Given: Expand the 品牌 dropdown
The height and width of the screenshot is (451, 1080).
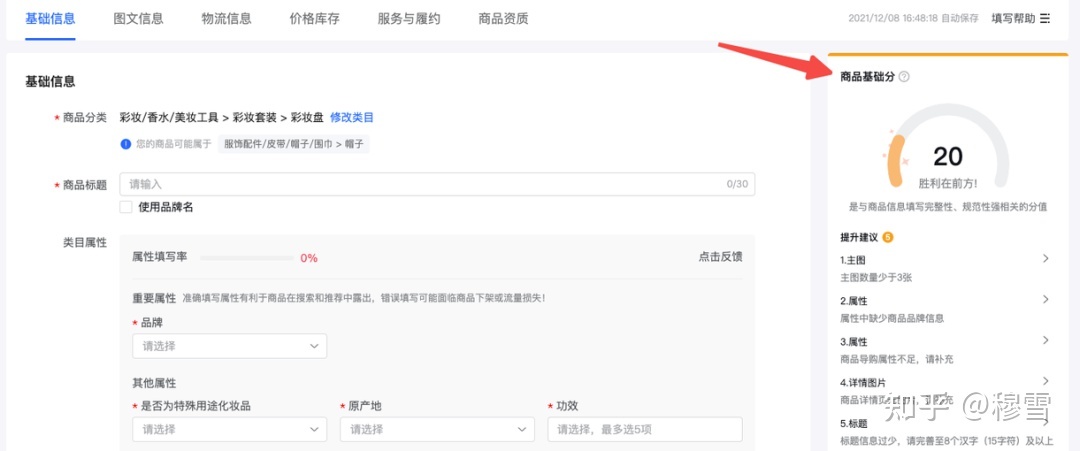Looking at the screenshot, I should pos(229,346).
